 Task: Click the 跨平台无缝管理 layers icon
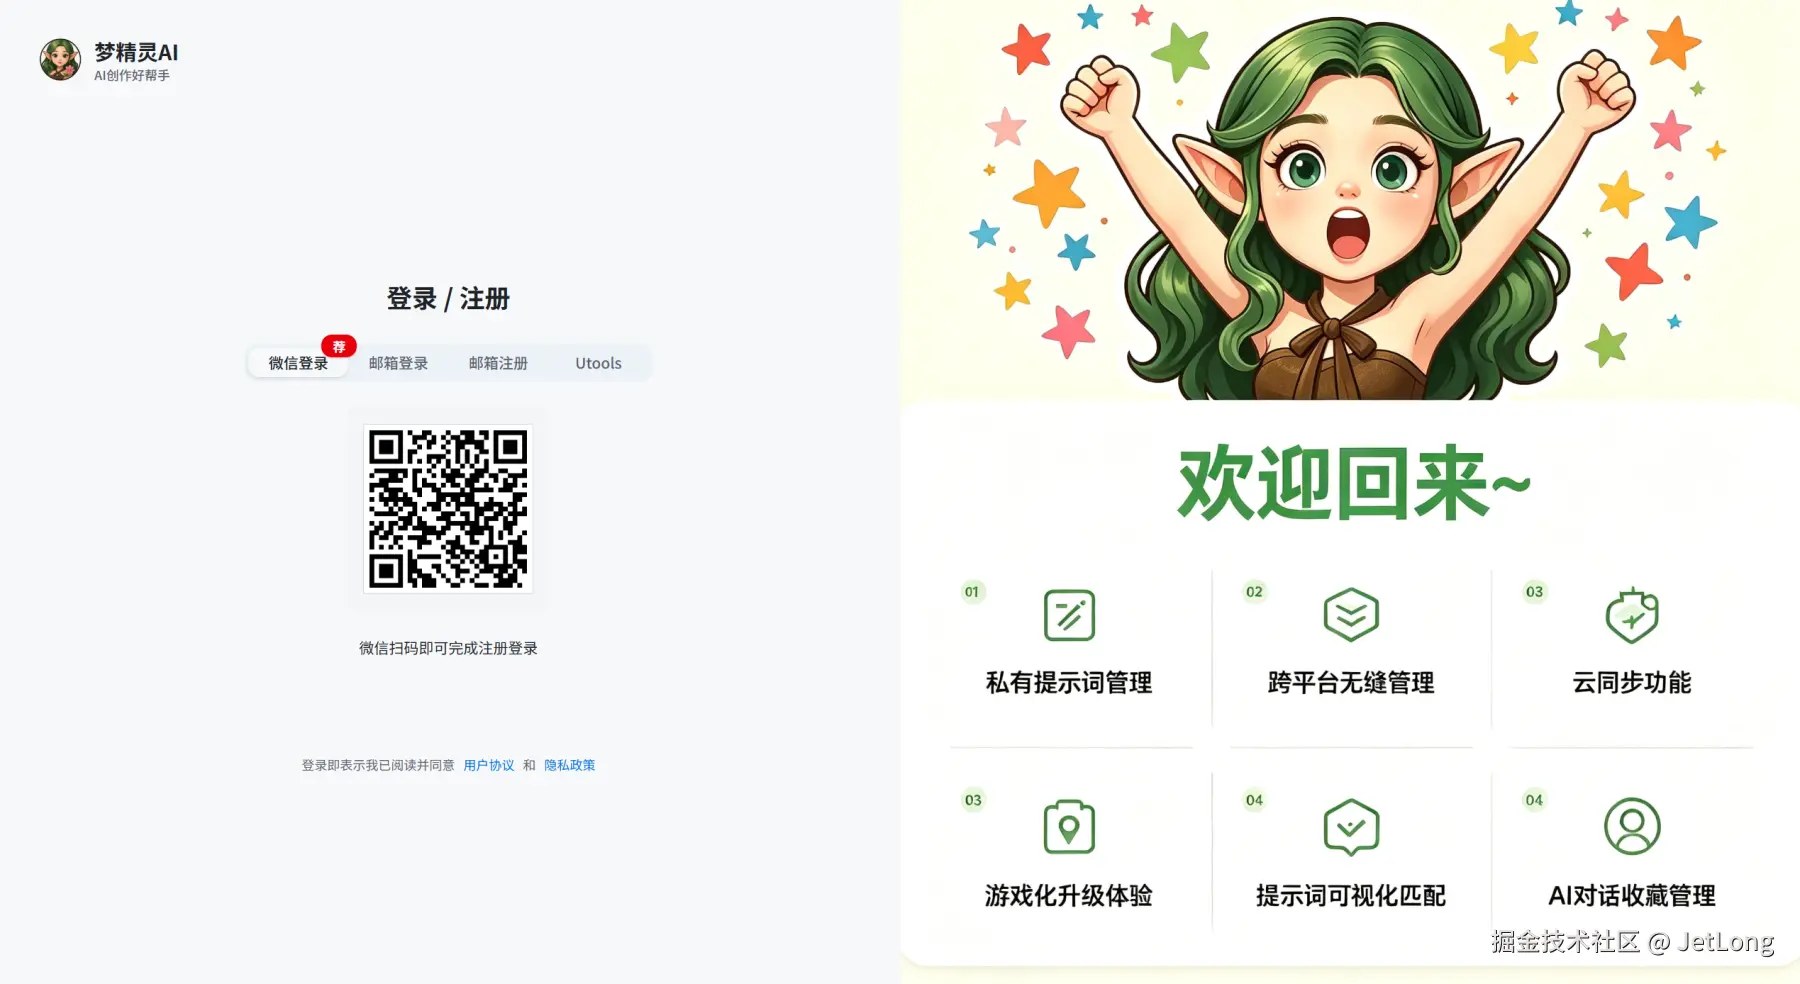1351,615
